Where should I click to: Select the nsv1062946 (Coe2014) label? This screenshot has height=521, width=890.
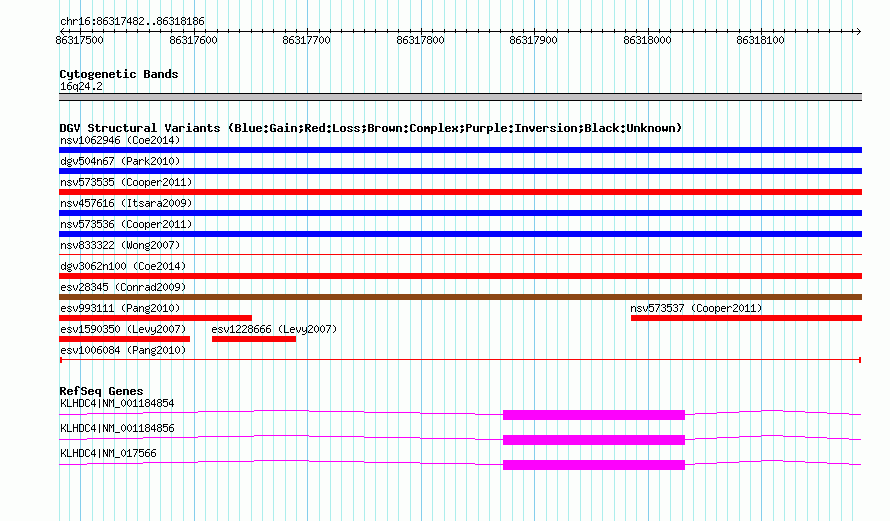tap(120, 140)
